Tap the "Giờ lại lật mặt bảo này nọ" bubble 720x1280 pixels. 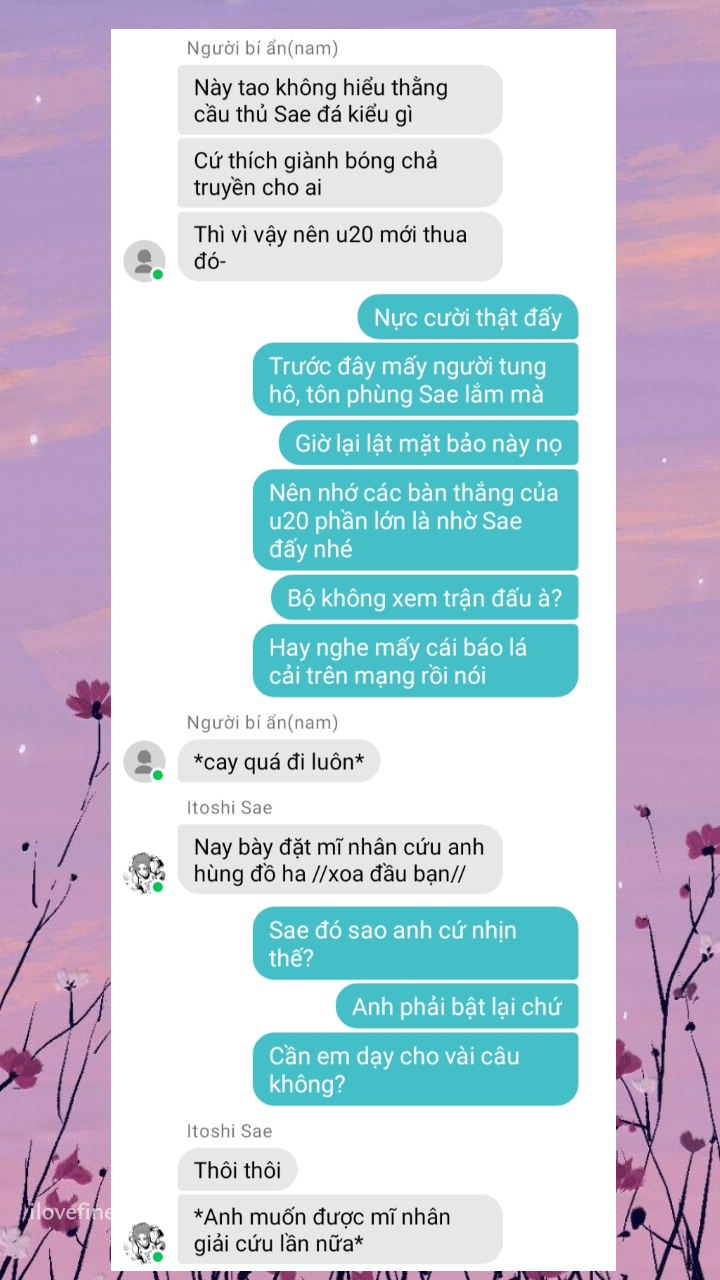point(428,443)
